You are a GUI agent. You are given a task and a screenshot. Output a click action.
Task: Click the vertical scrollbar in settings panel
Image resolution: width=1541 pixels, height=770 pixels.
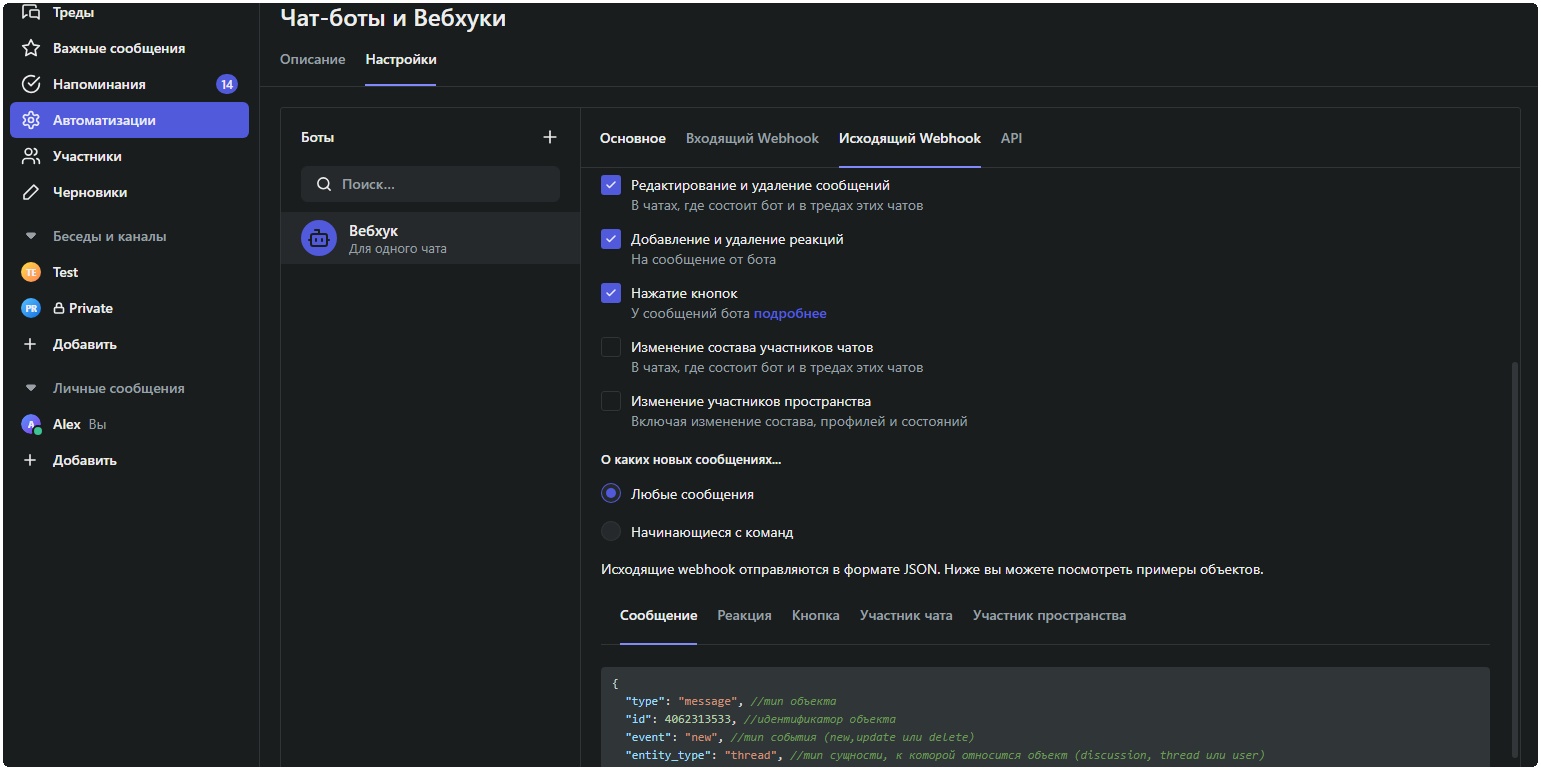click(x=1514, y=560)
